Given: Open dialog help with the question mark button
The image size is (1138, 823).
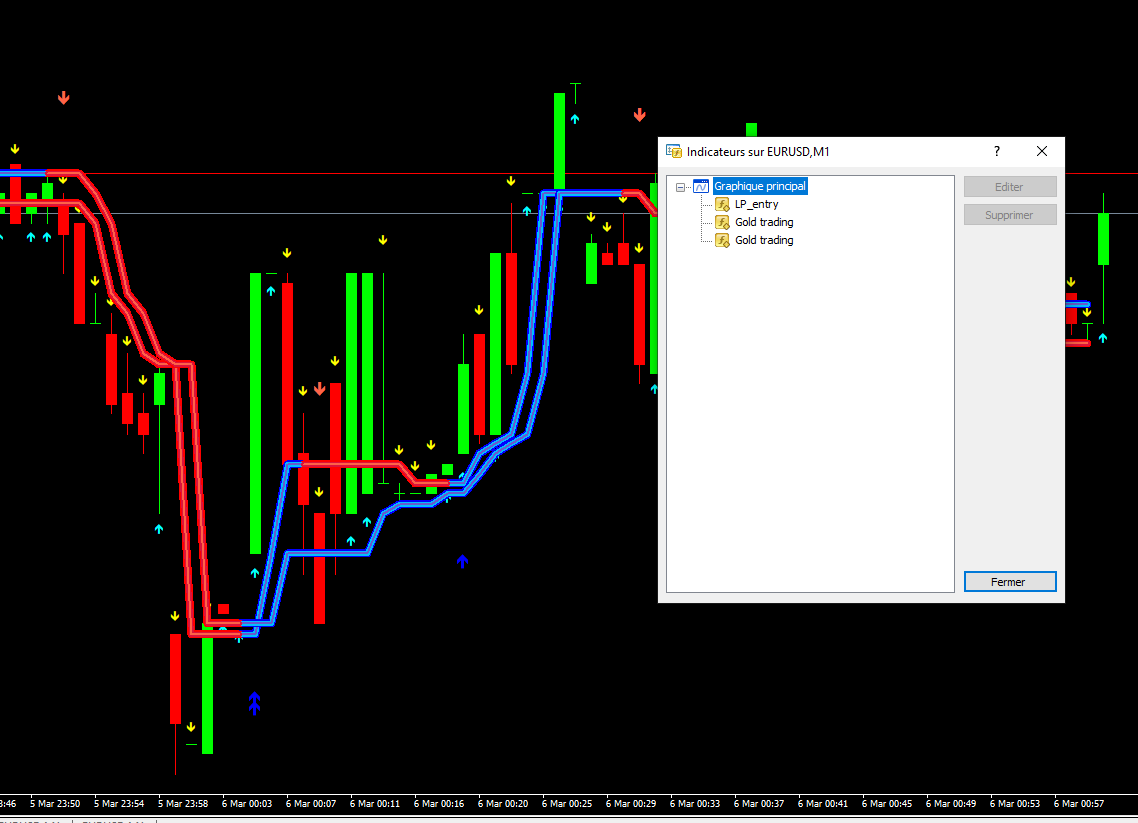Looking at the screenshot, I should click(996, 151).
